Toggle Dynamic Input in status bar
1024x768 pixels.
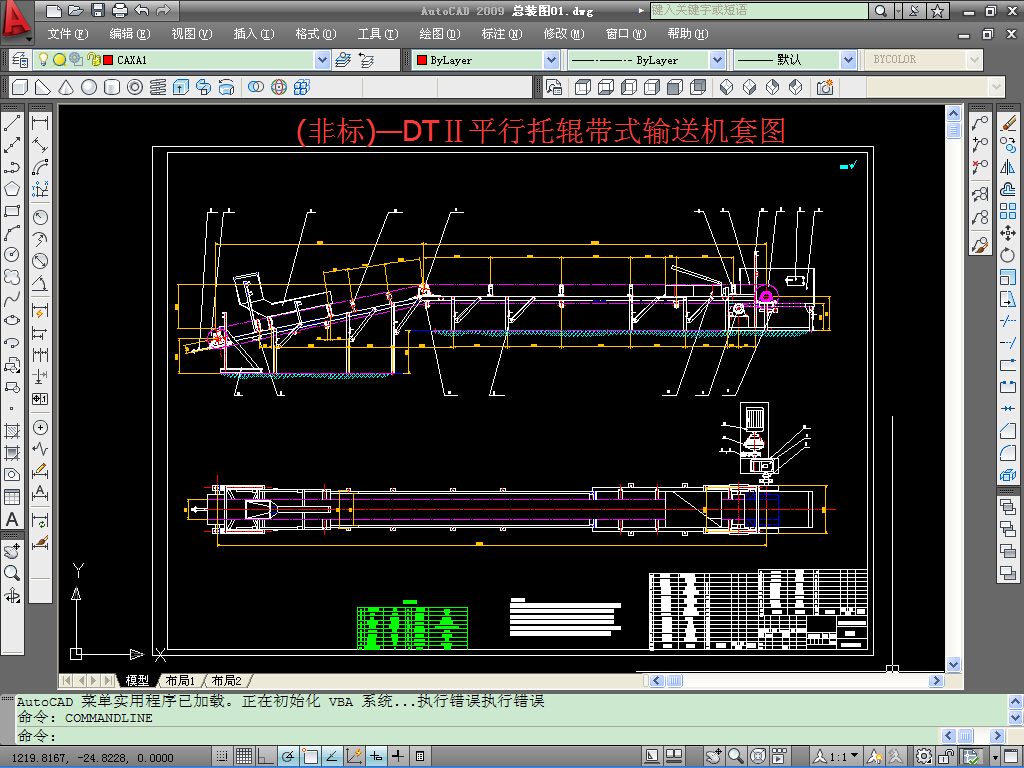click(x=376, y=756)
